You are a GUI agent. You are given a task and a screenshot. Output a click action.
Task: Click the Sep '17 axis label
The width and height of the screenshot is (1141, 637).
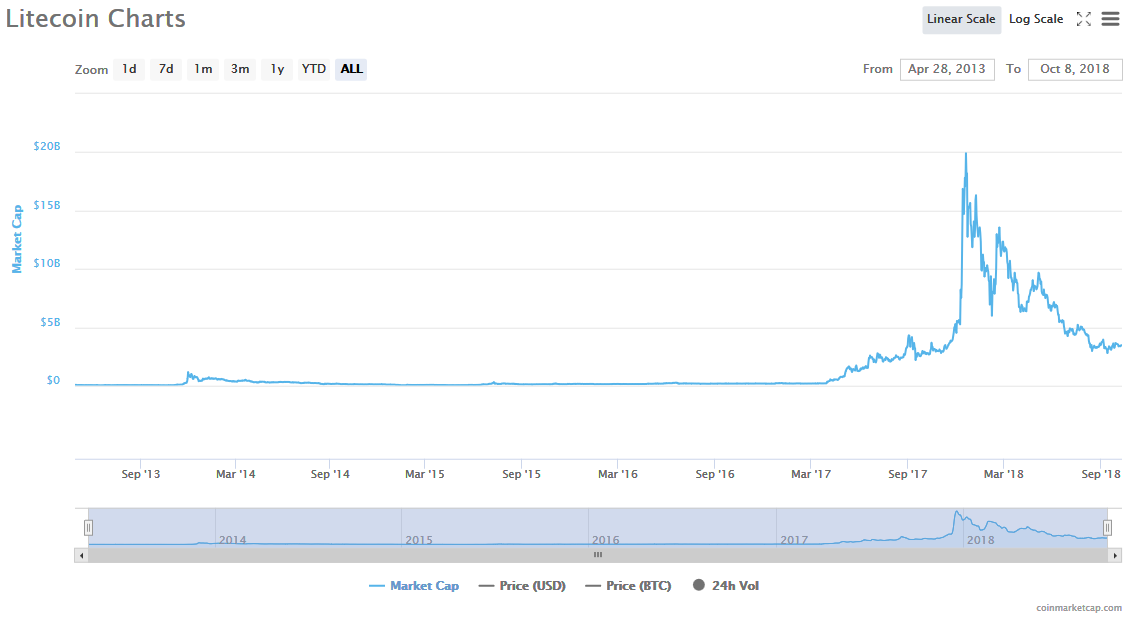907,474
